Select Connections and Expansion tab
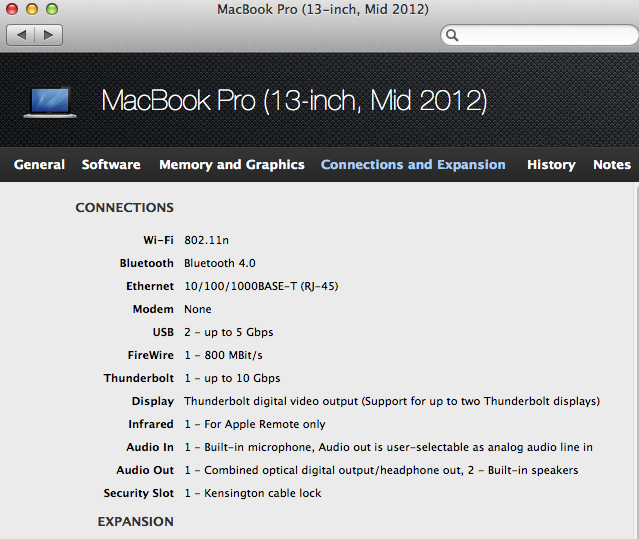This screenshot has height=539, width=639. coord(413,165)
